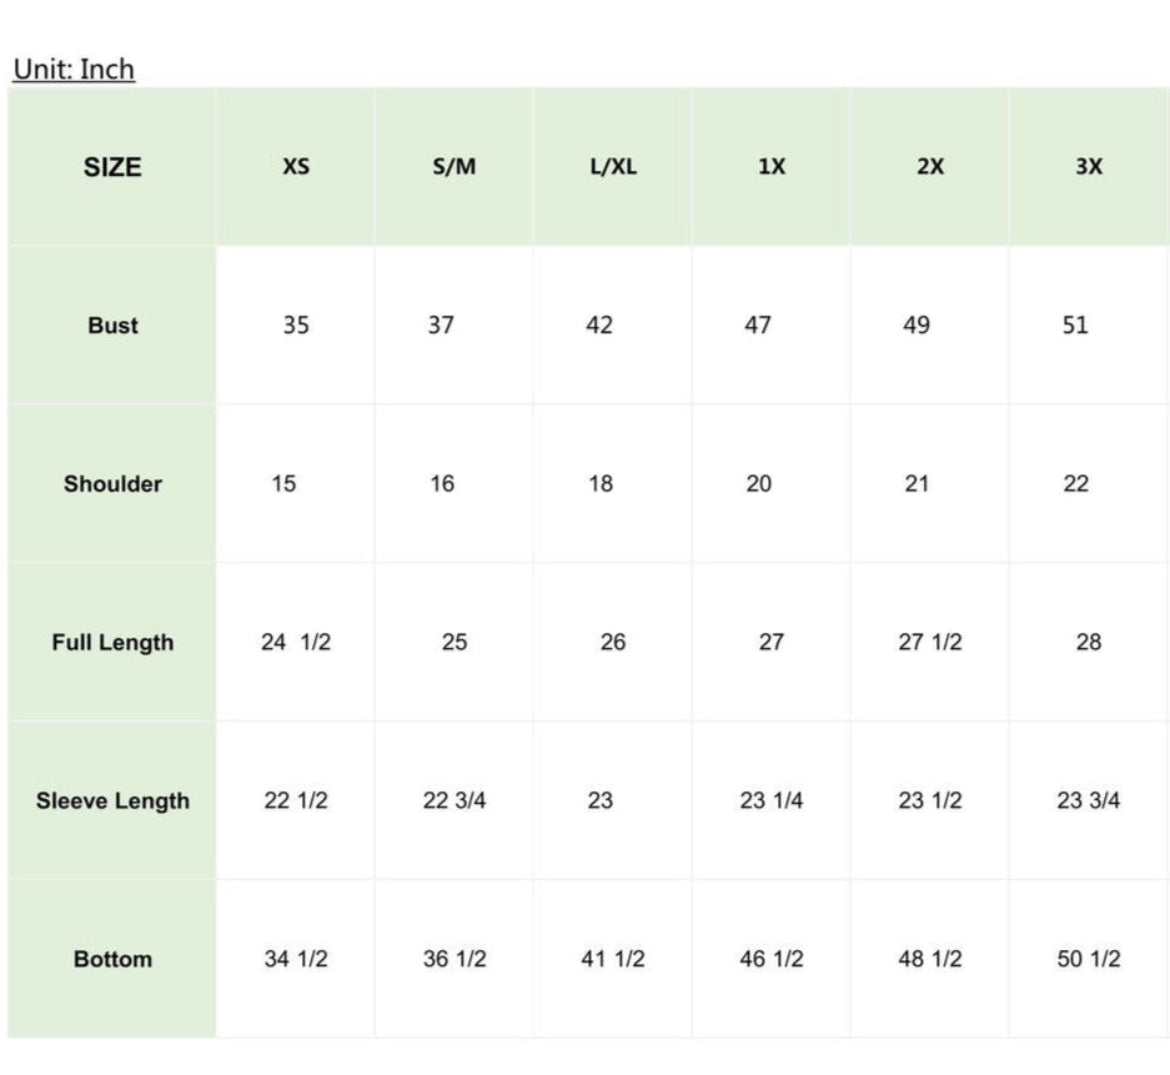Click the "Unit: Inch" underlined label
The width and height of the screenshot is (1170, 1075).
click(x=74, y=69)
